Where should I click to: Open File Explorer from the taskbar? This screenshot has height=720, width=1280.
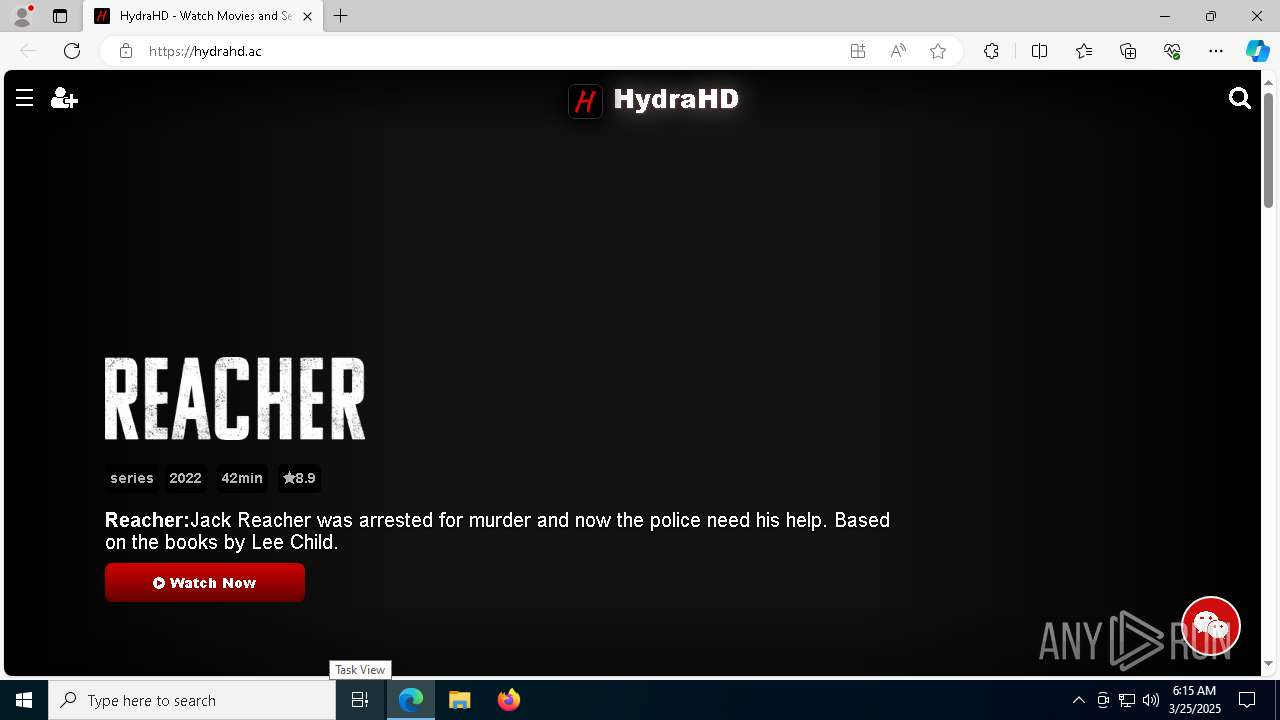(460, 700)
